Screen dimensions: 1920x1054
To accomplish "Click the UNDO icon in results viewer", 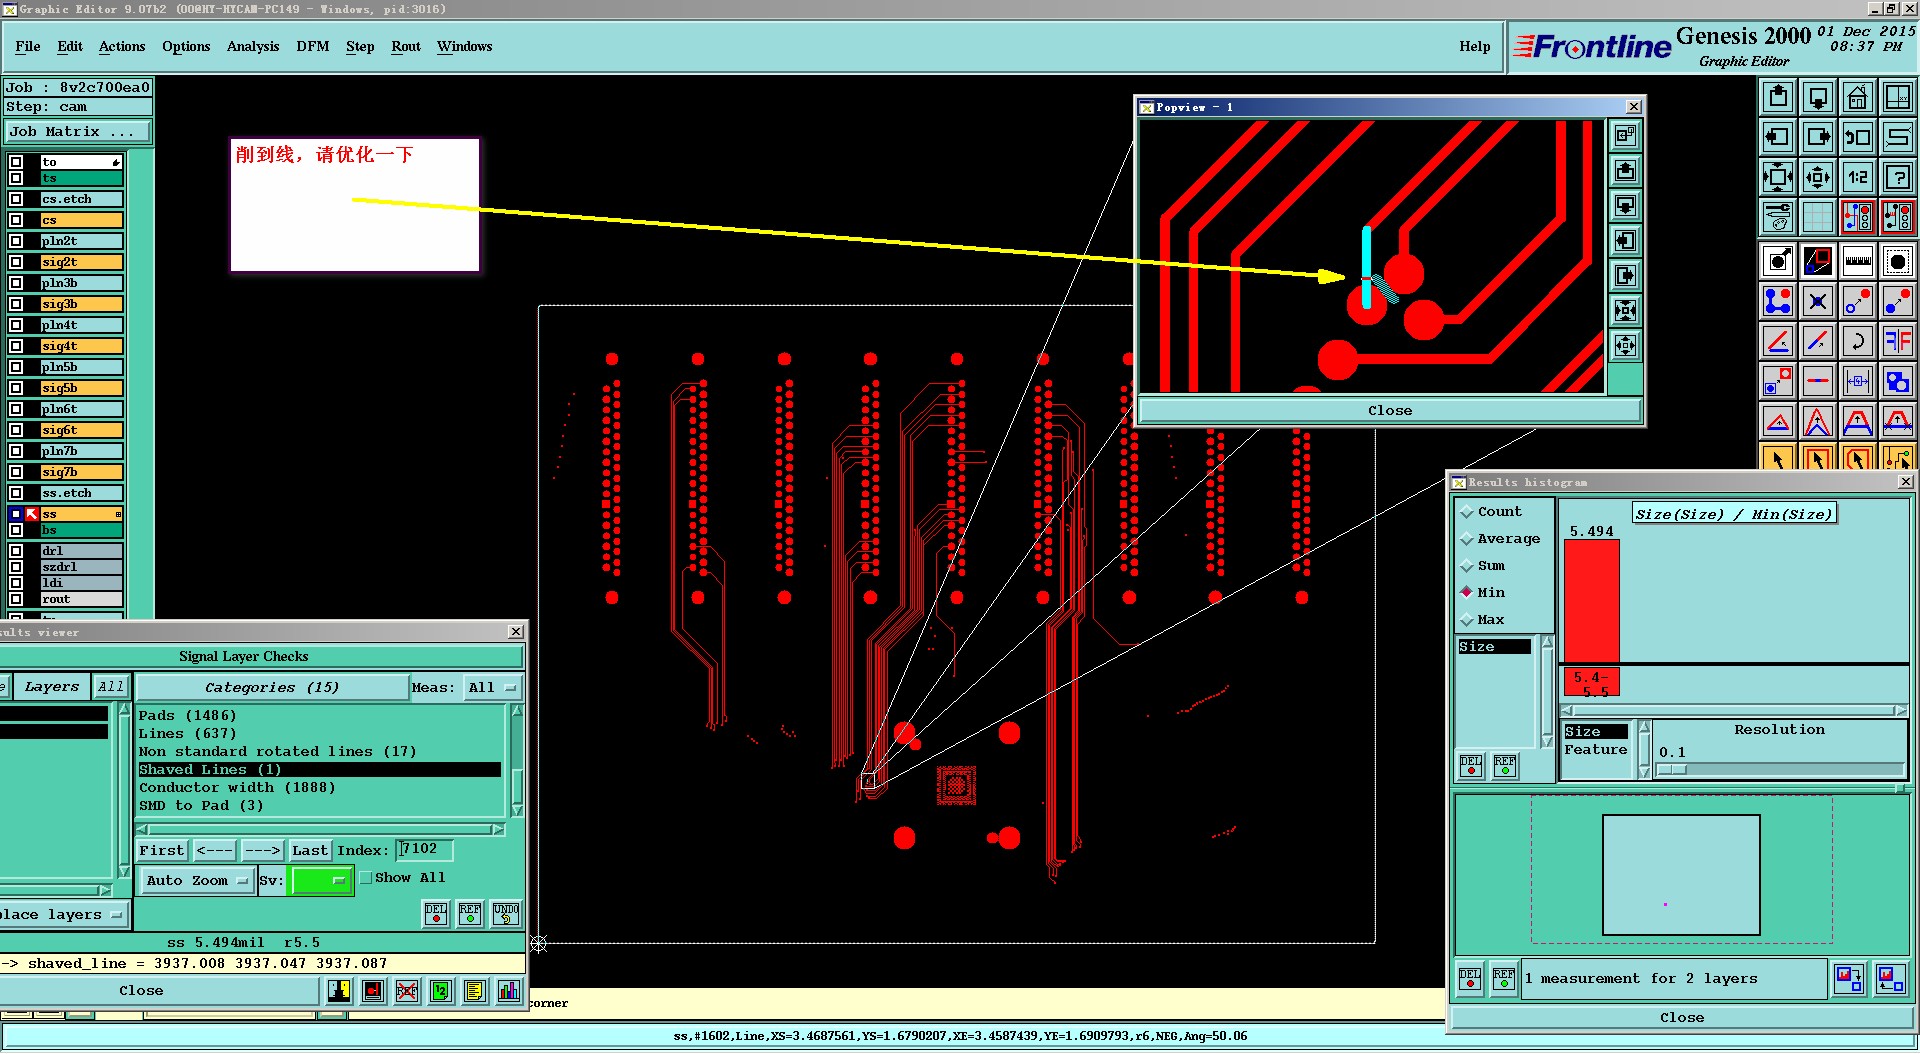I will click(x=506, y=913).
